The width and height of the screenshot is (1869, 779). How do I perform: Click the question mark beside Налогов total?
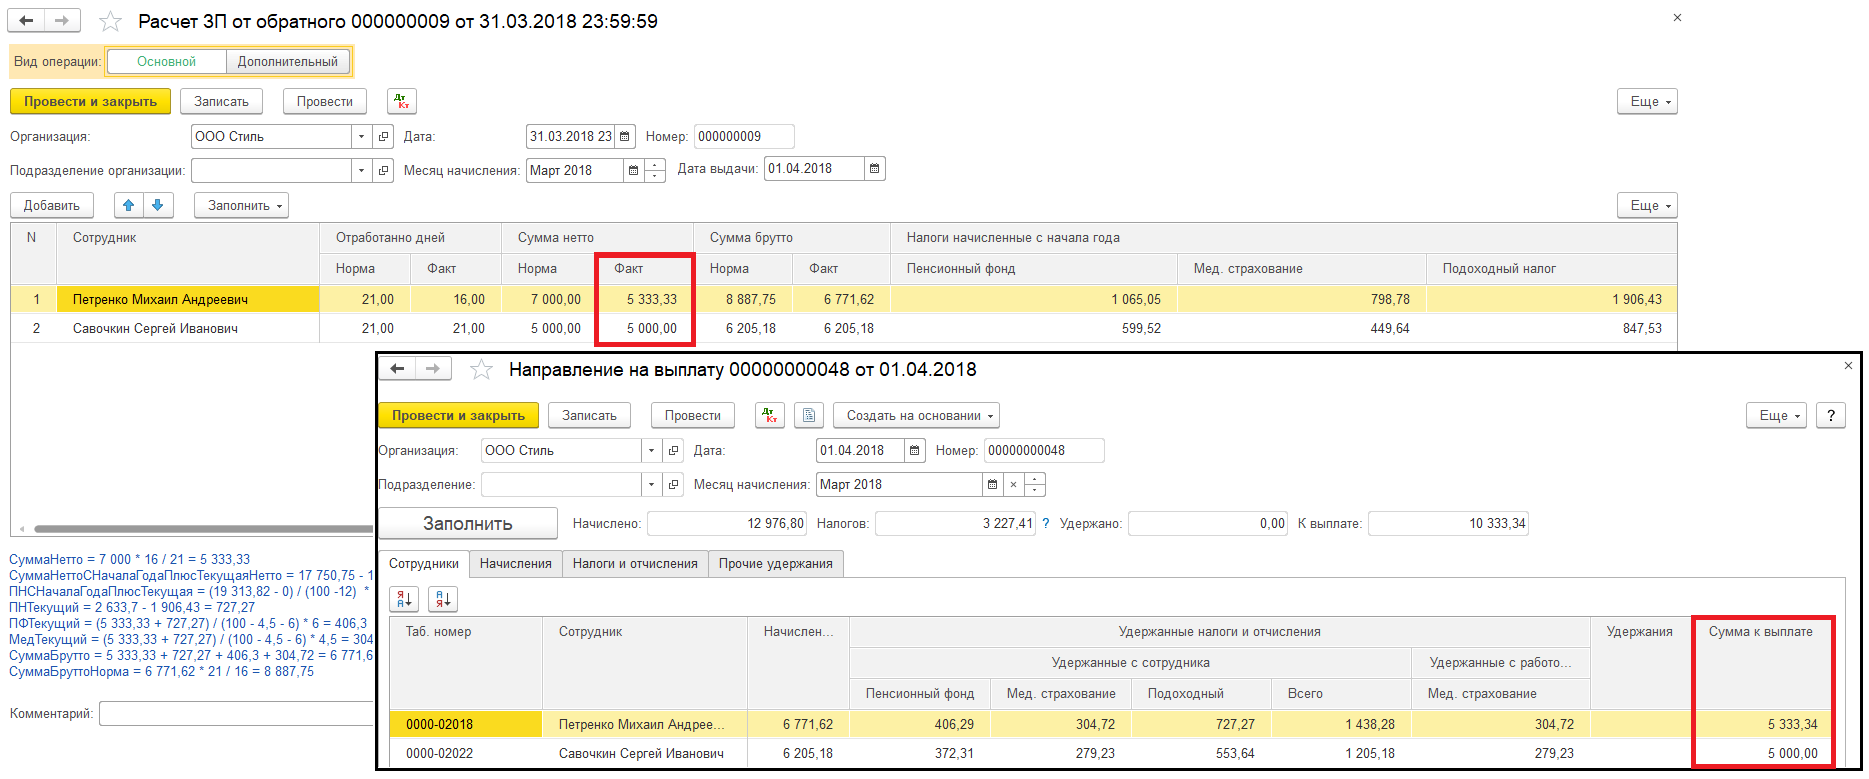tap(1046, 523)
